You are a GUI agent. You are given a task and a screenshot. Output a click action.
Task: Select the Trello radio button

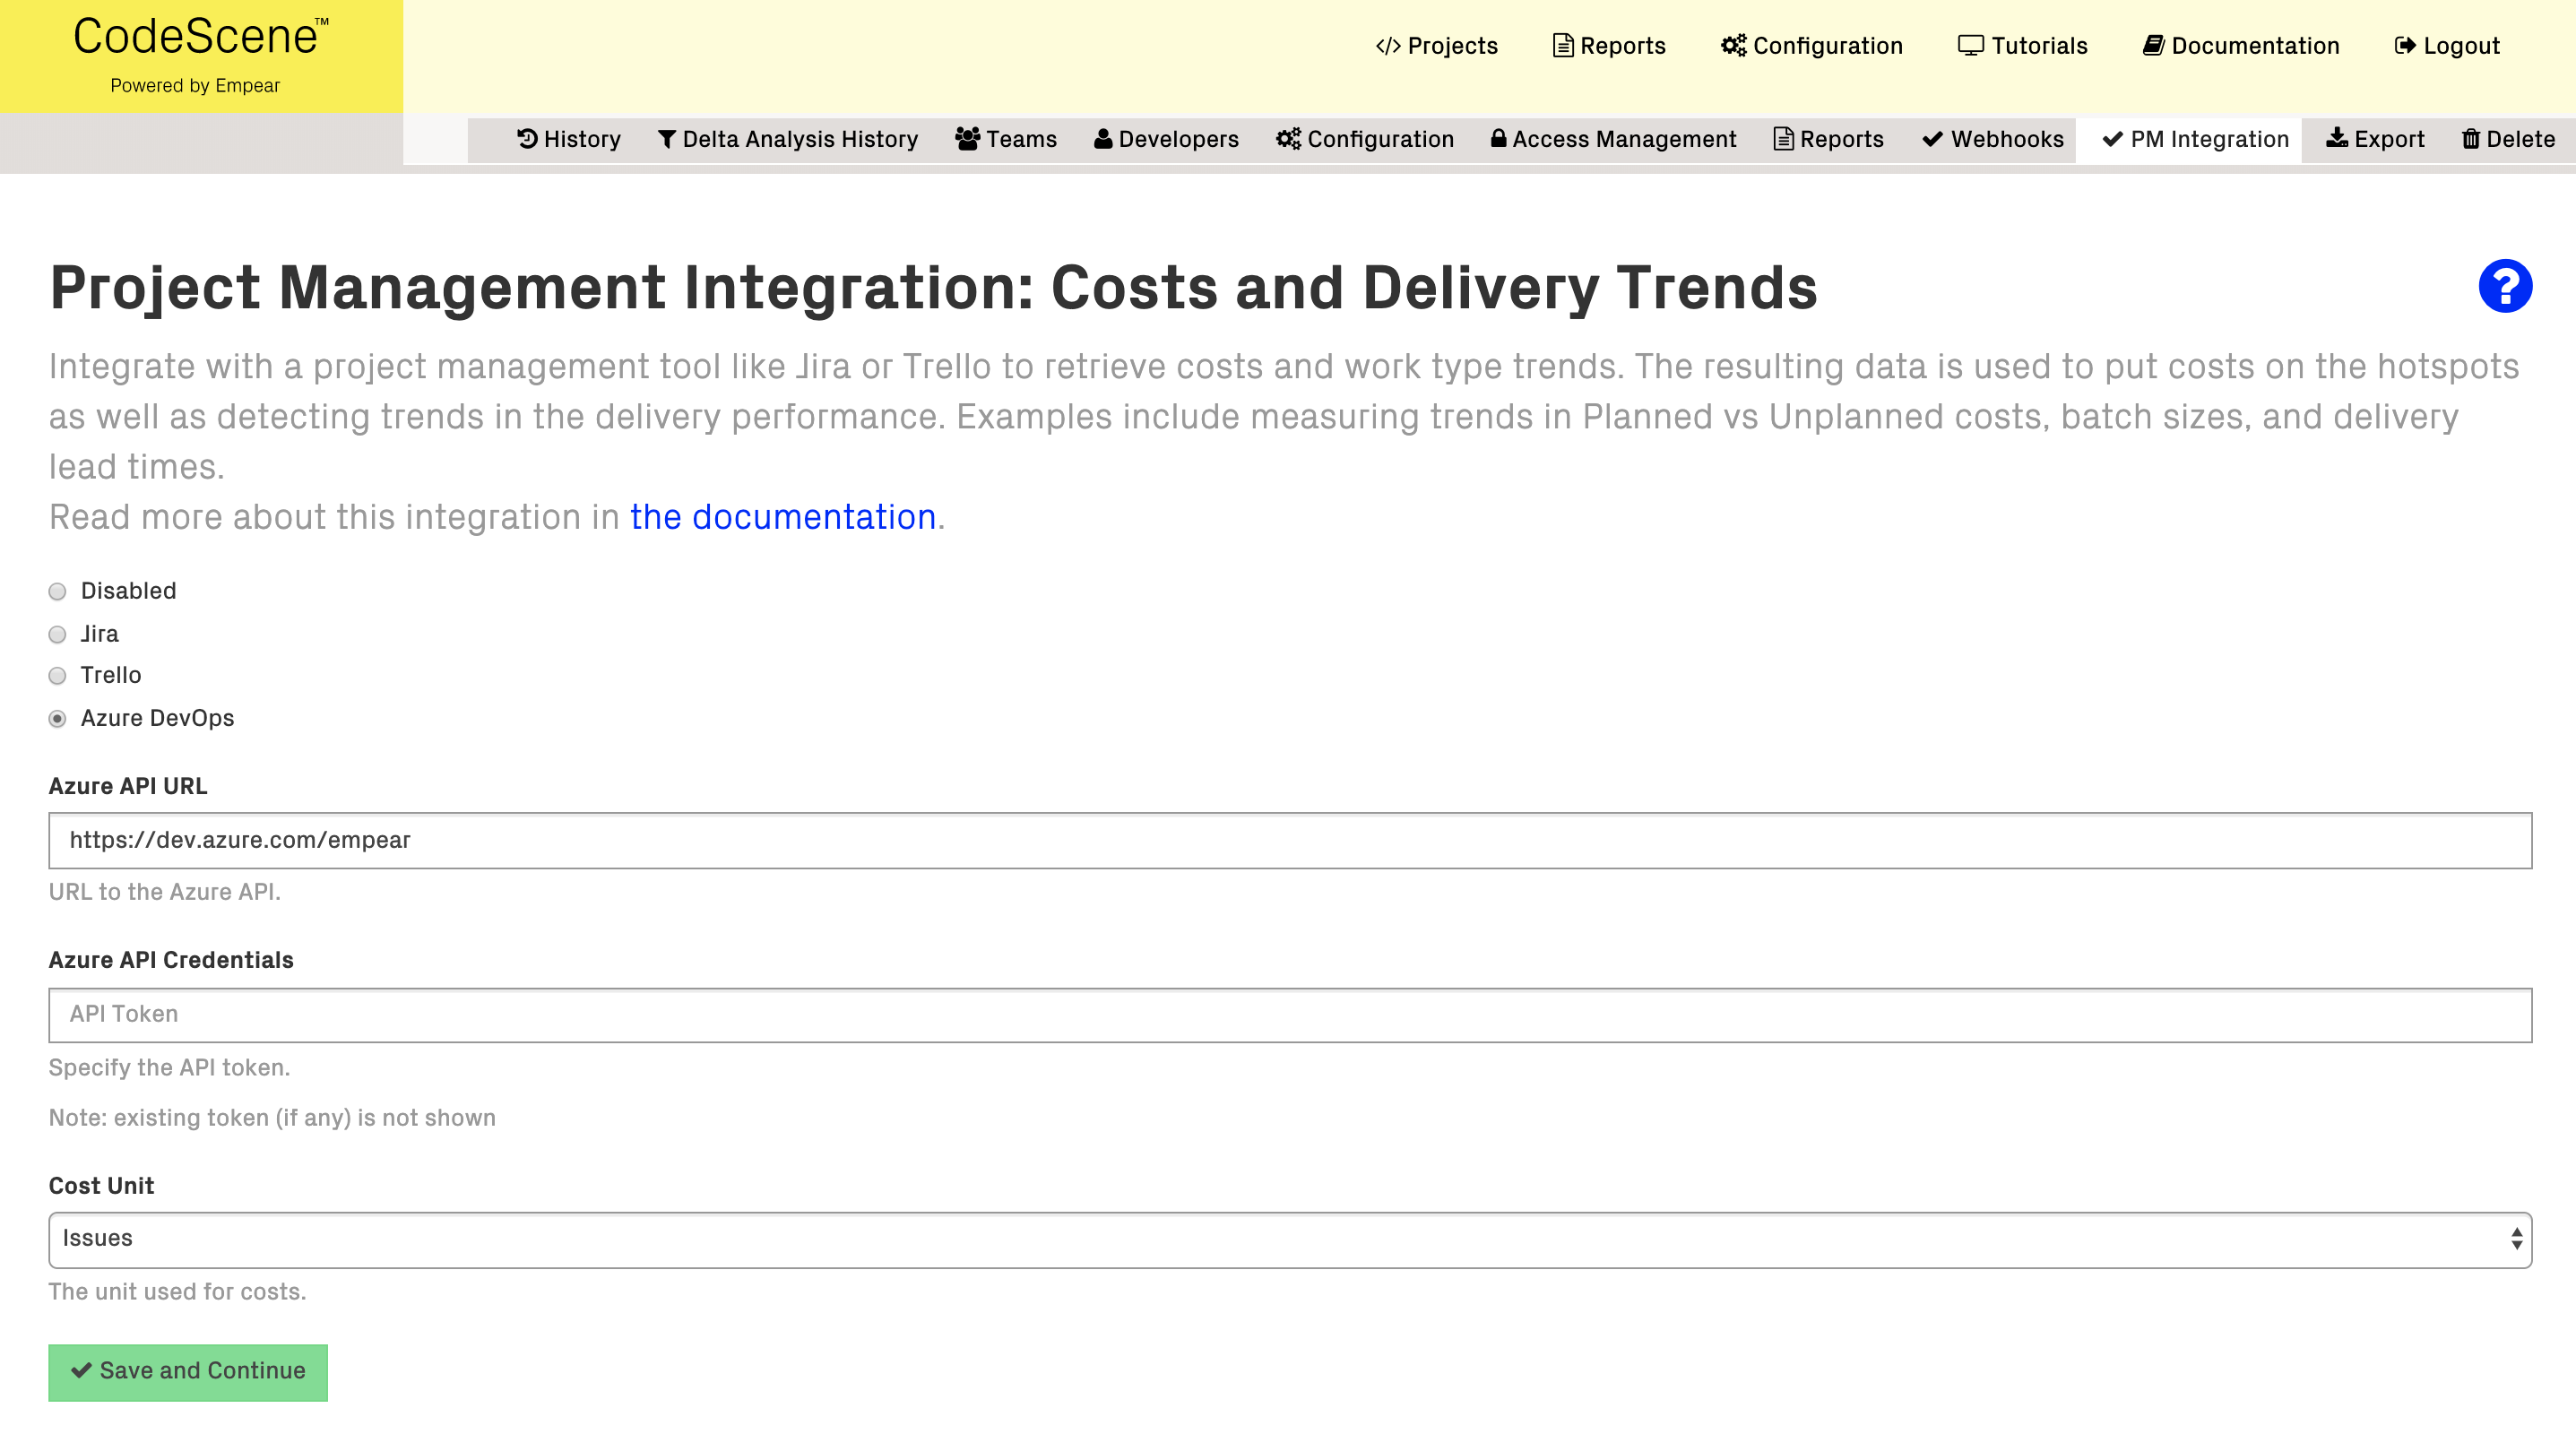pyautogui.click(x=57, y=676)
